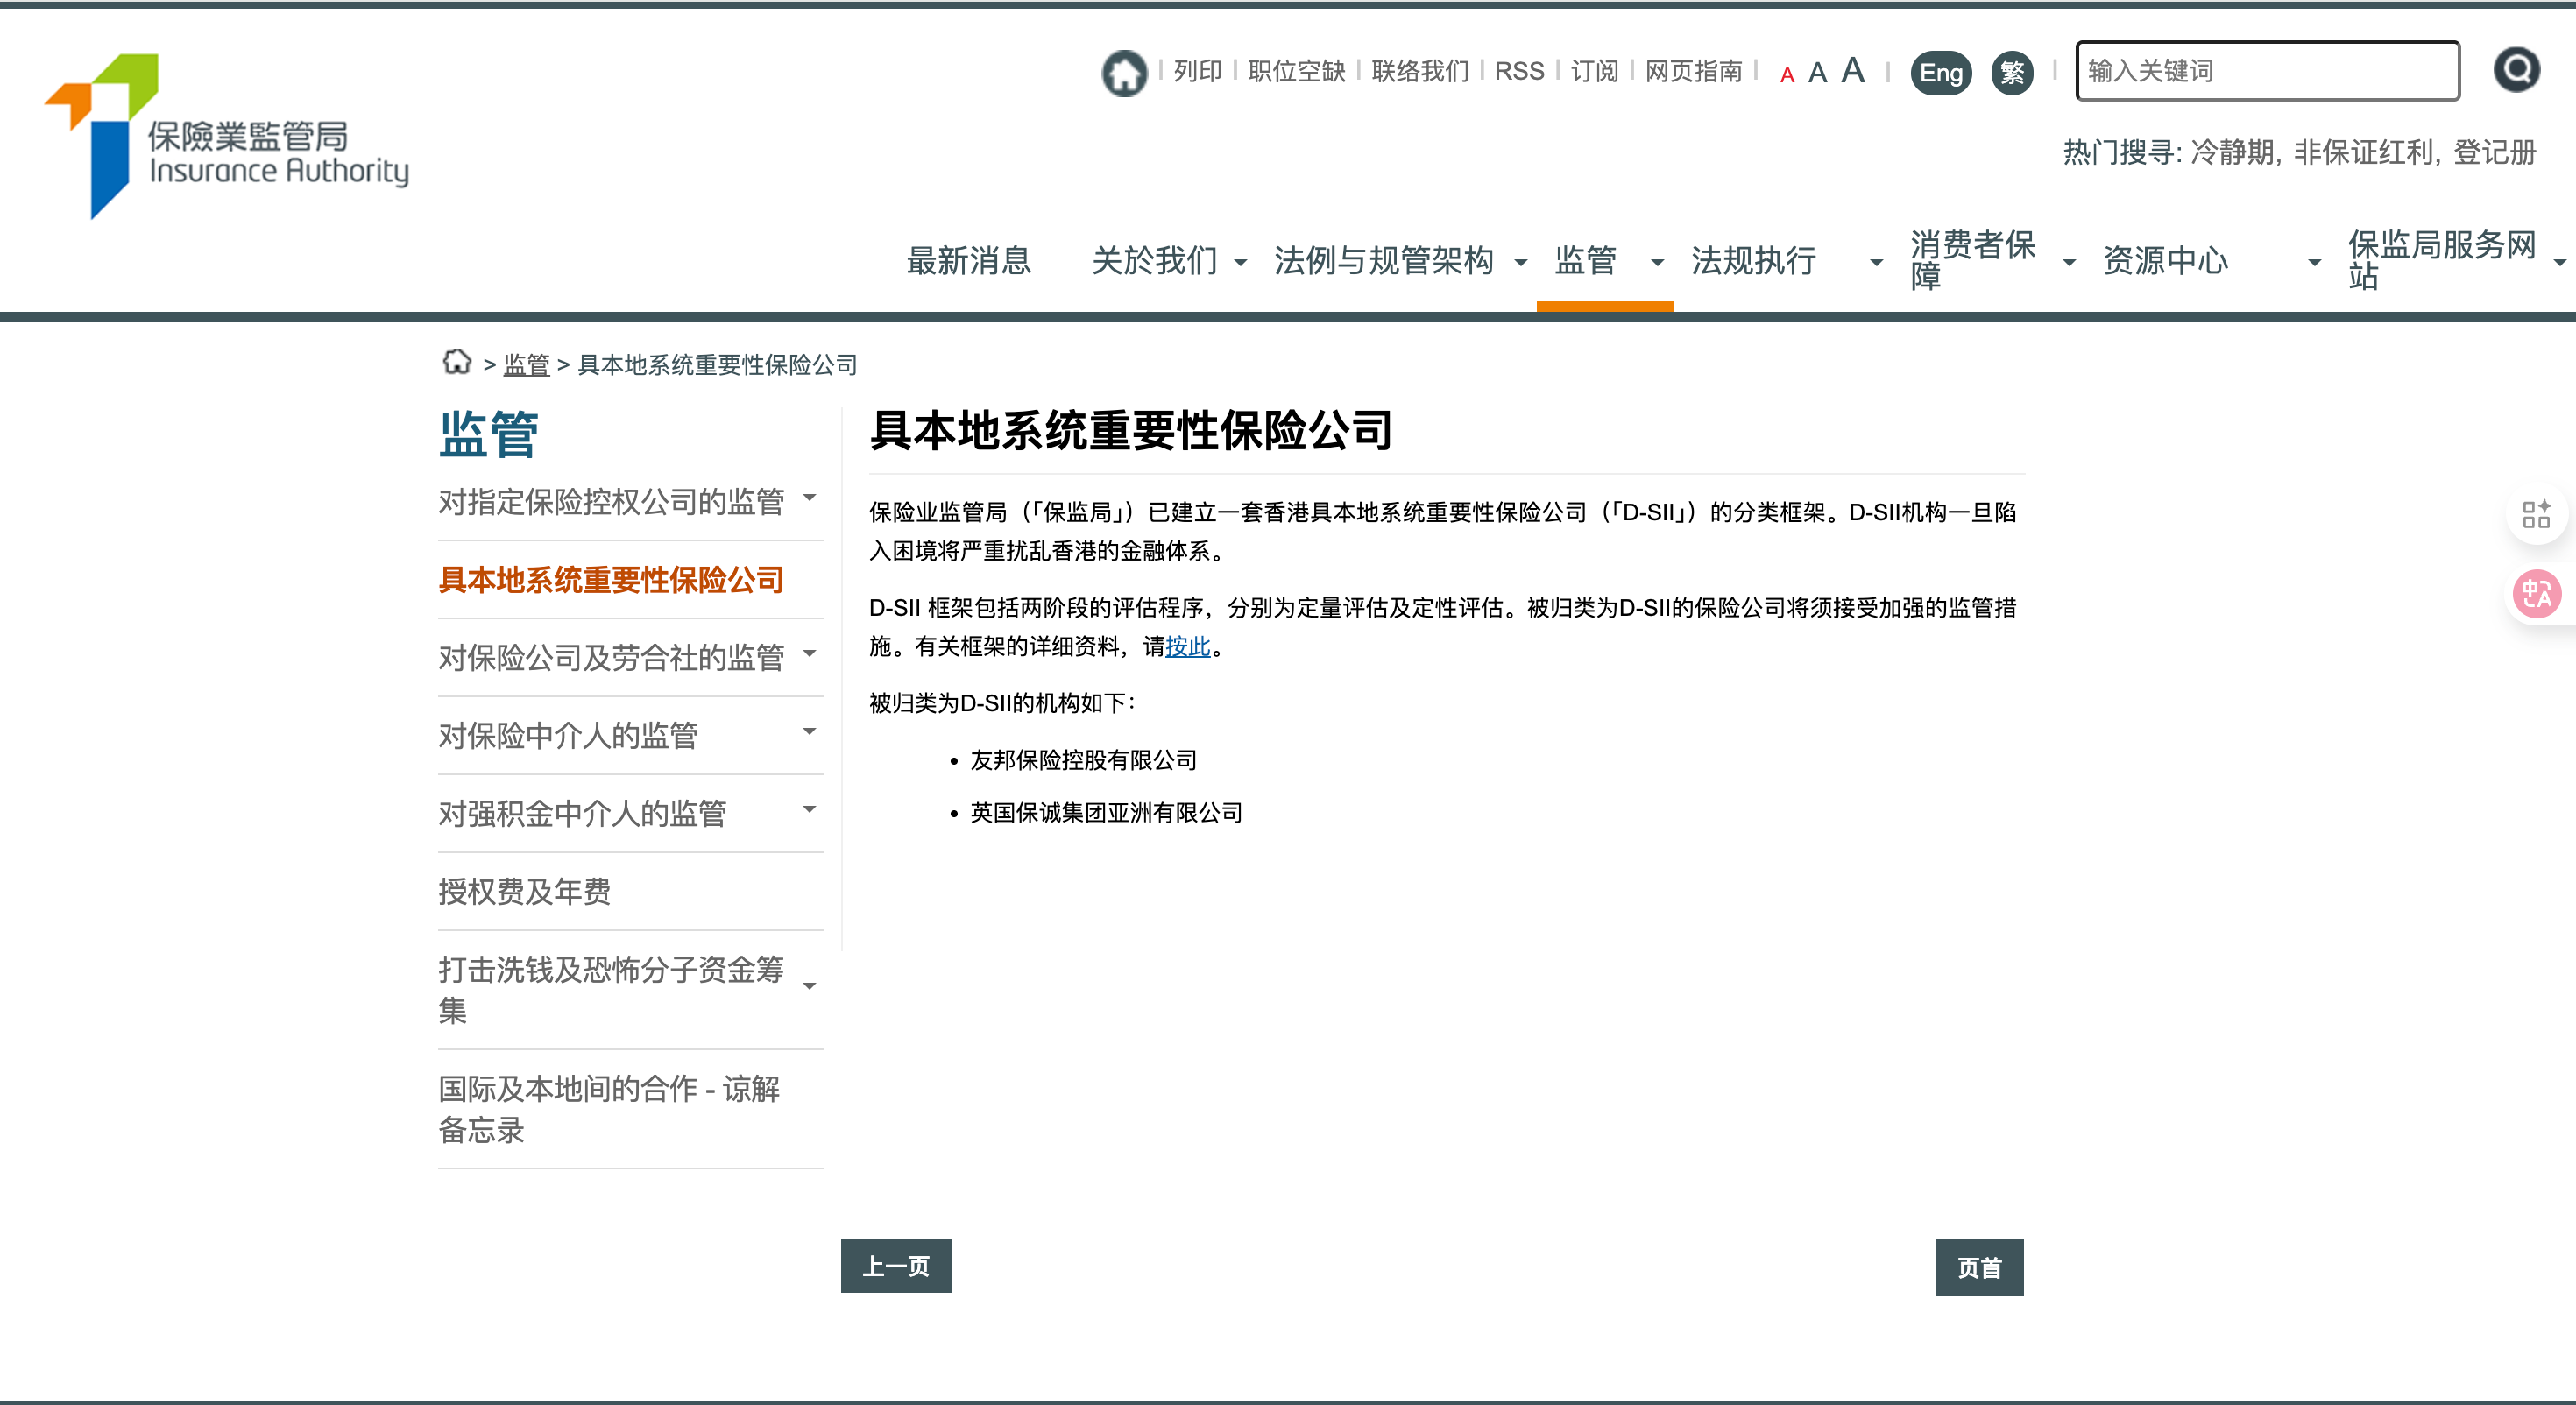Image resolution: width=2576 pixels, height=1405 pixels.
Task: Switch language to Eng
Action: tap(1940, 73)
